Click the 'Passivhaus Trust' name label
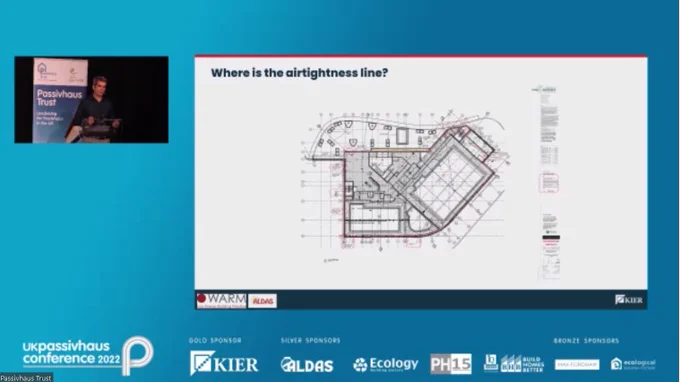The image size is (680, 382). click(26, 378)
